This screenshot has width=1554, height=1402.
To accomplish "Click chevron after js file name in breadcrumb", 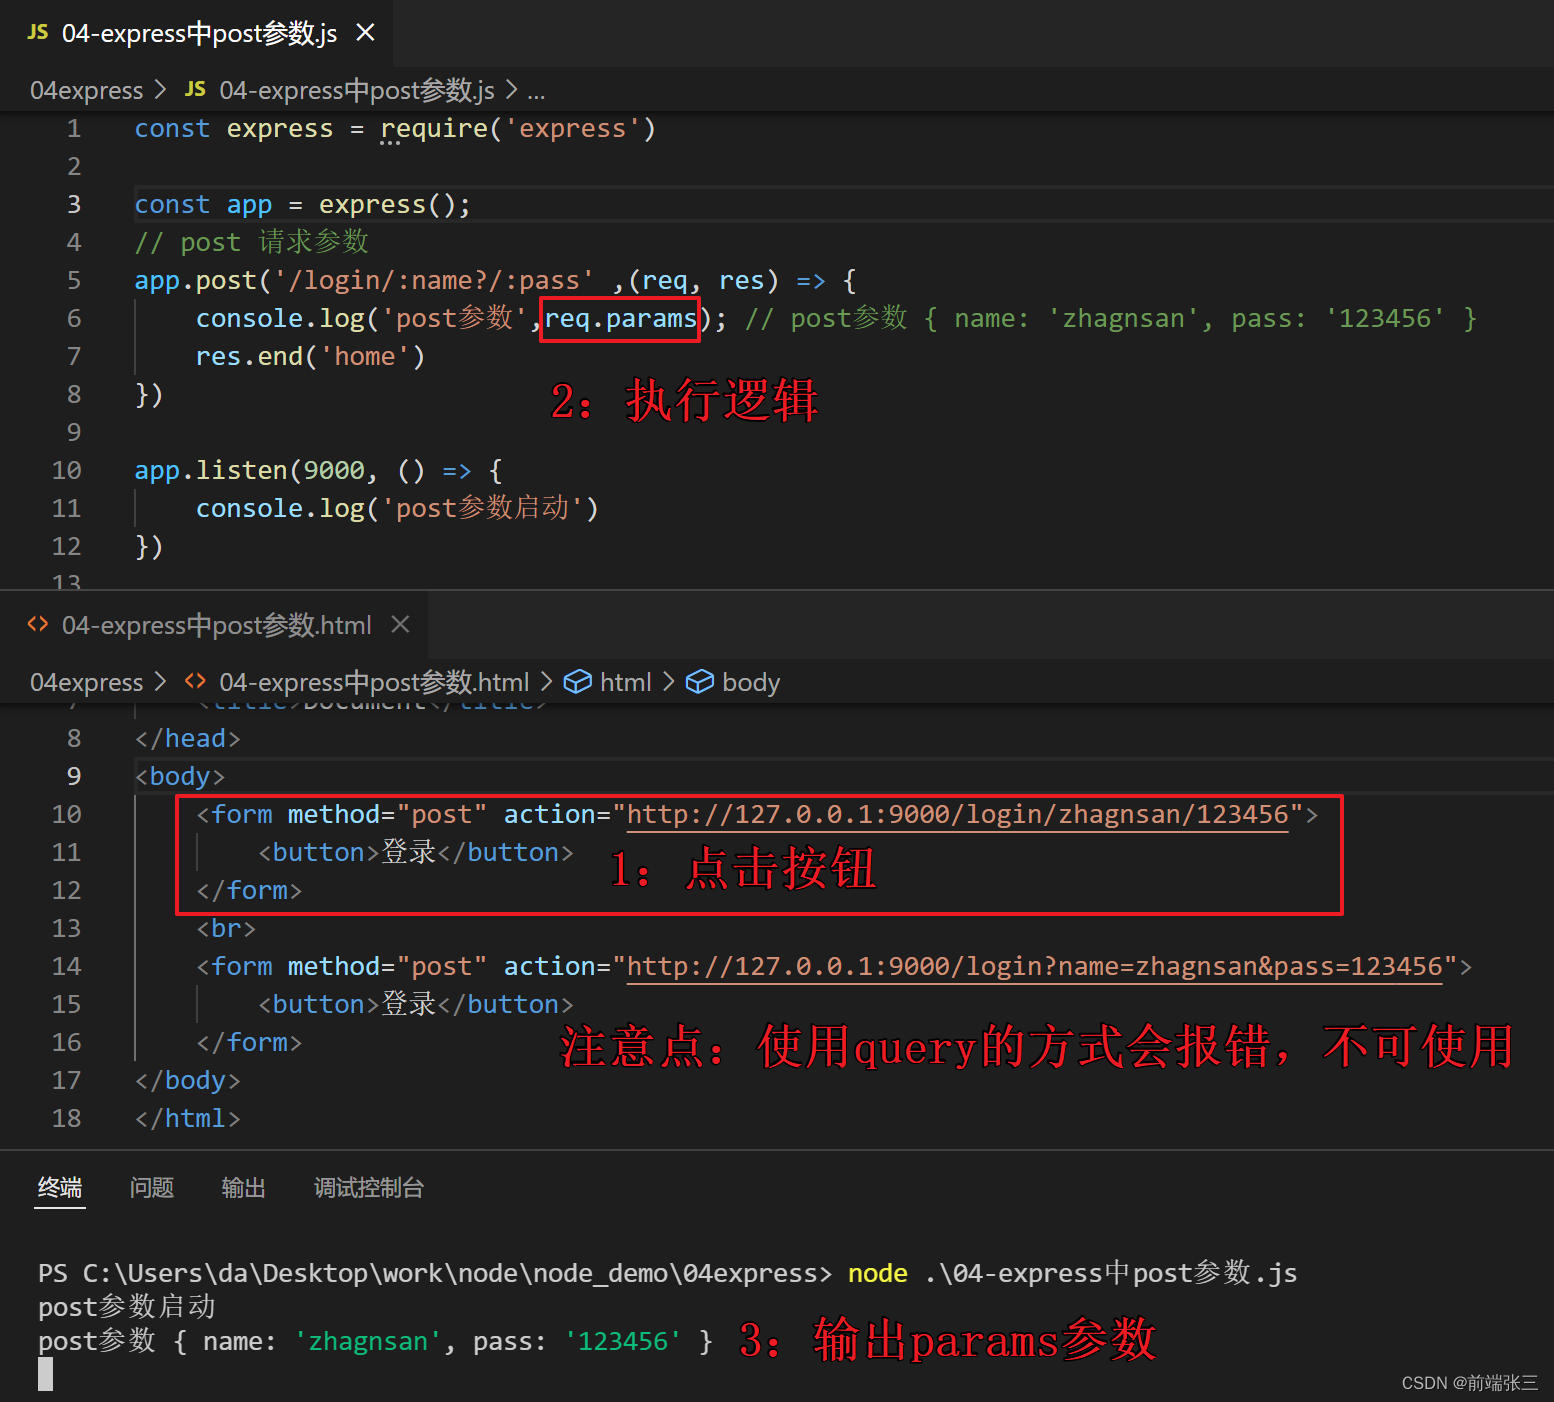I will tap(511, 91).
